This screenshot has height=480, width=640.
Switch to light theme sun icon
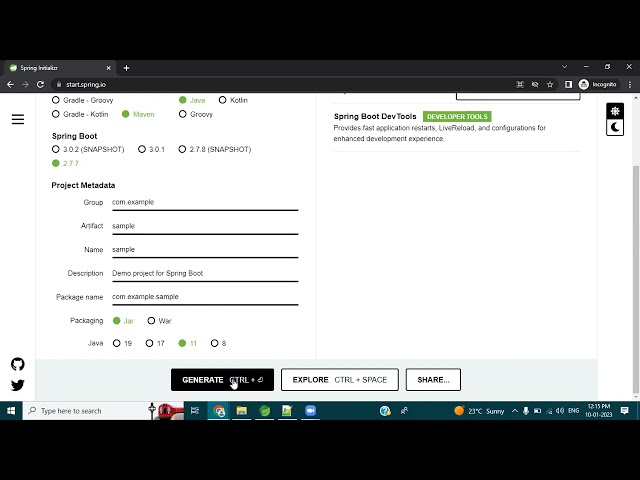coord(615,111)
